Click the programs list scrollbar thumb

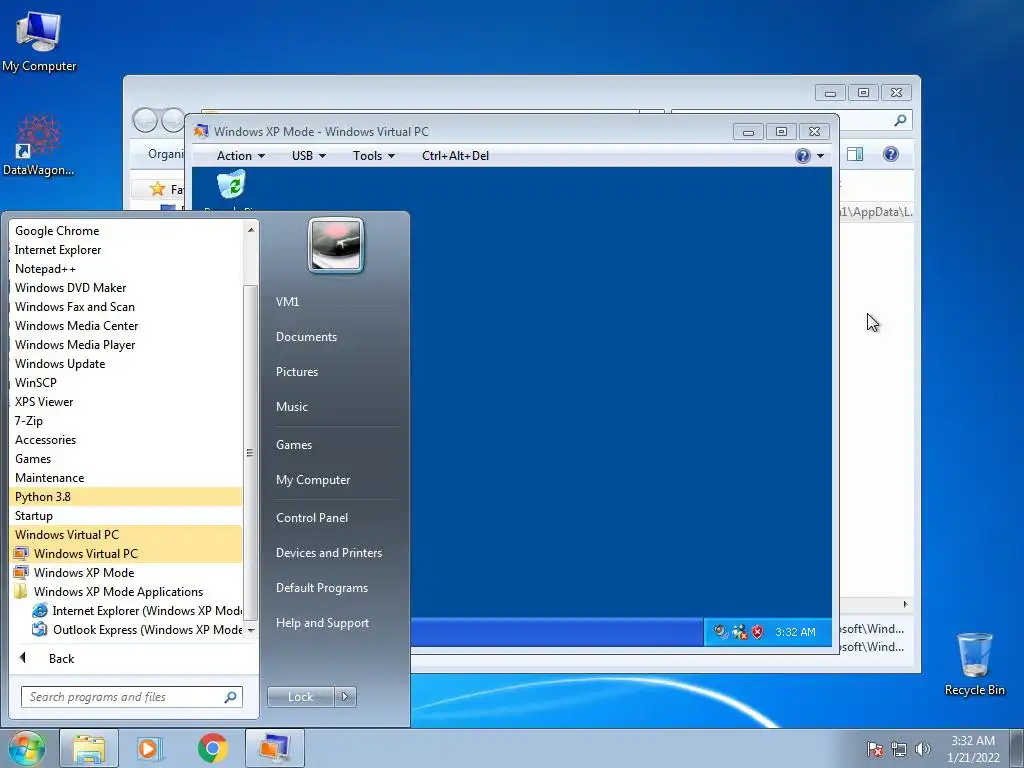coord(250,452)
